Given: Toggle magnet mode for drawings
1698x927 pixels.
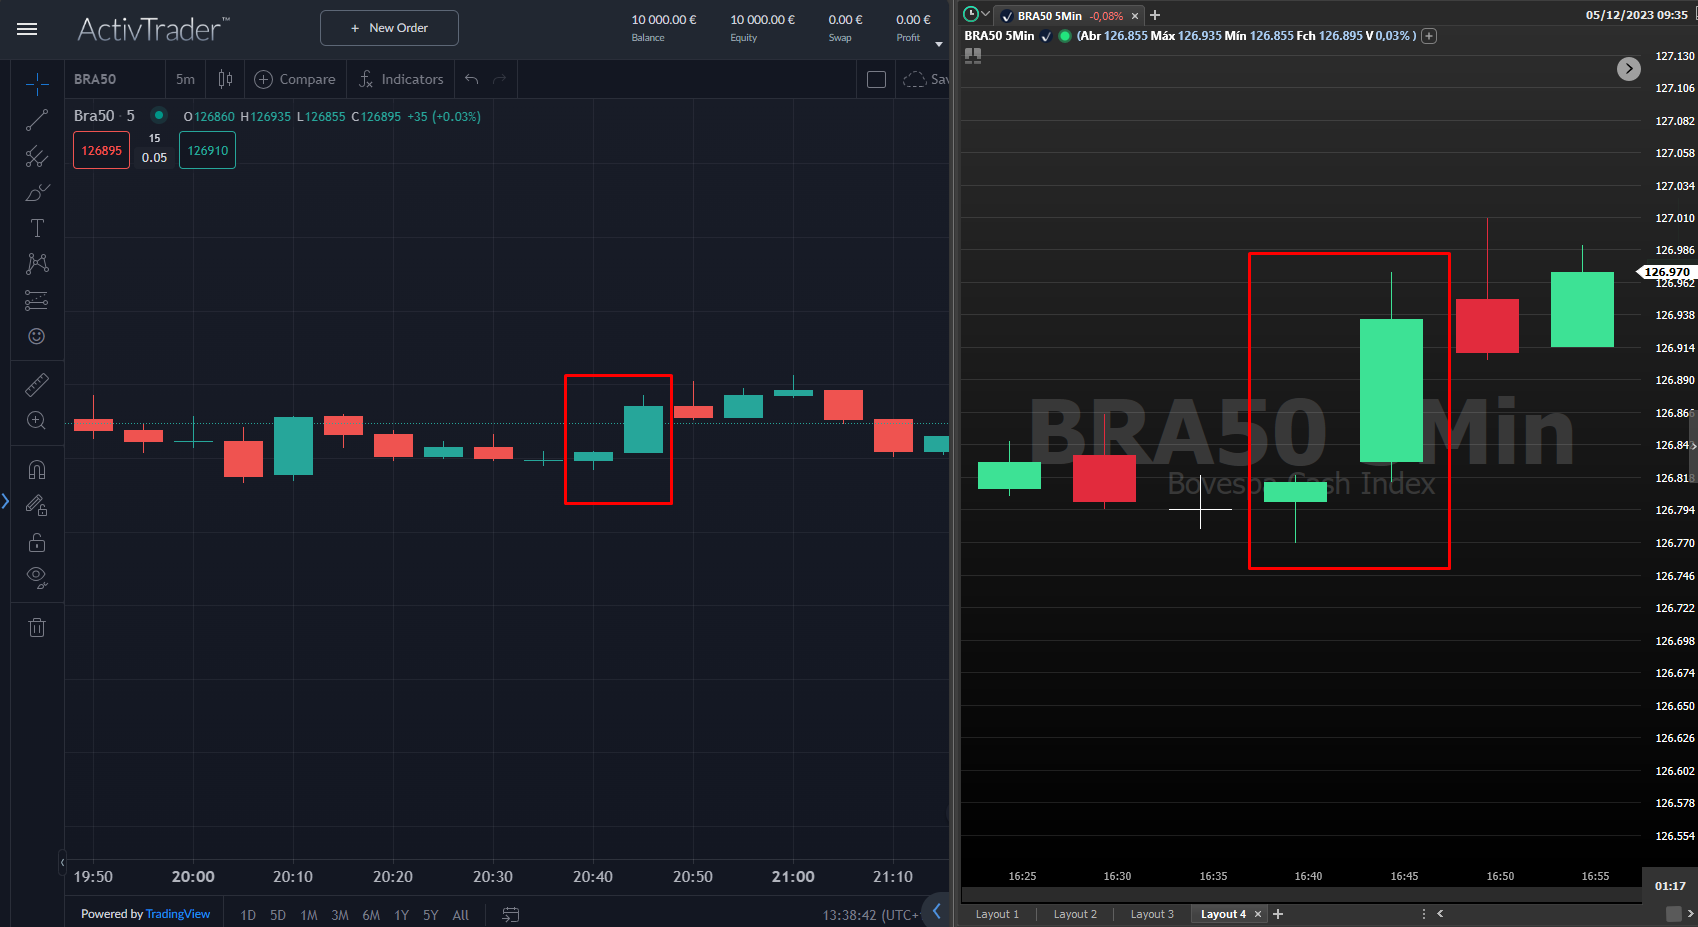Looking at the screenshot, I should [37, 470].
